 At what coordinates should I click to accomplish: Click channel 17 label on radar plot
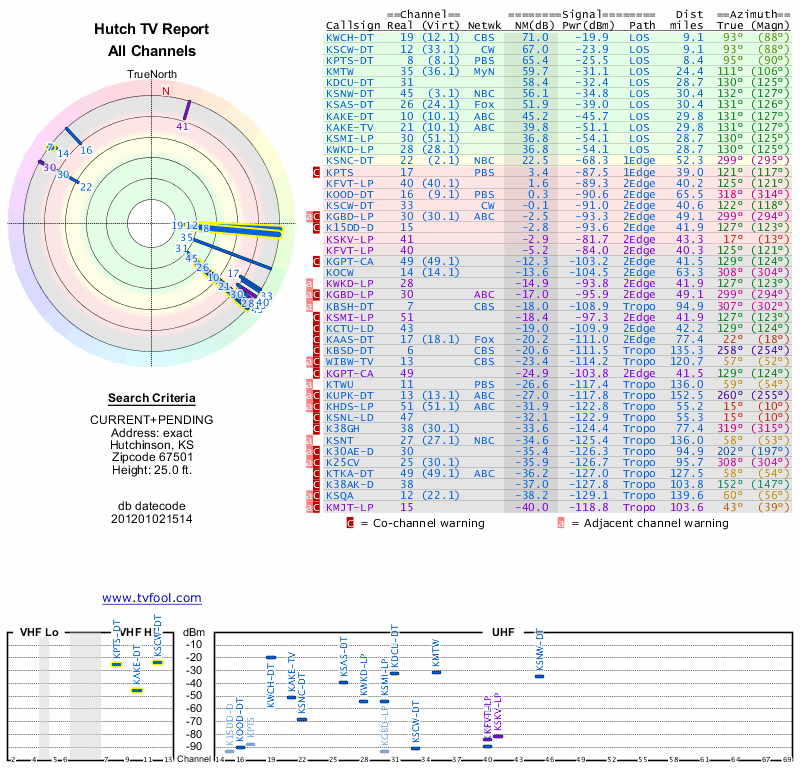233,274
